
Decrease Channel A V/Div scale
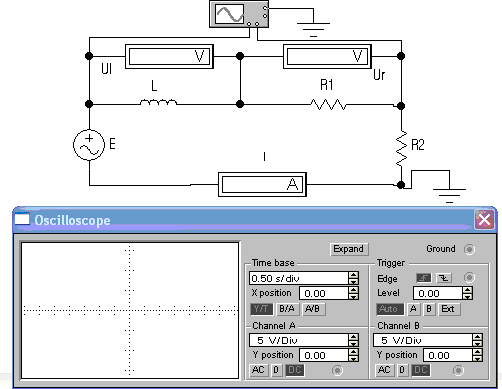pyautogui.click(x=353, y=344)
